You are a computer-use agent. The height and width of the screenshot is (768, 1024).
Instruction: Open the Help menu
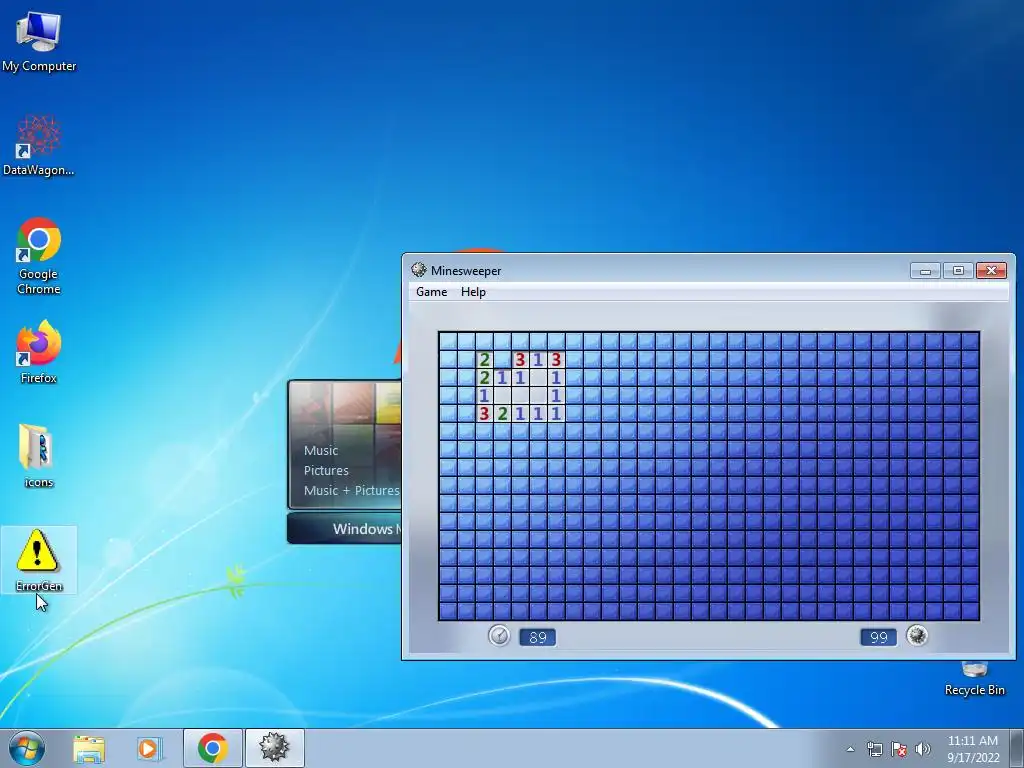[x=473, y=292]
